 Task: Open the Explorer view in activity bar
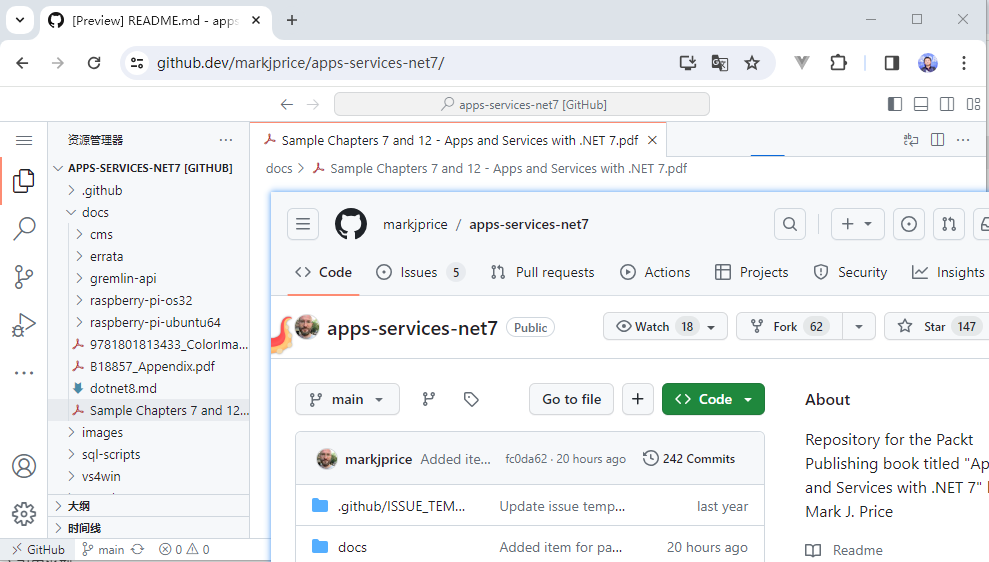[24, 181]
